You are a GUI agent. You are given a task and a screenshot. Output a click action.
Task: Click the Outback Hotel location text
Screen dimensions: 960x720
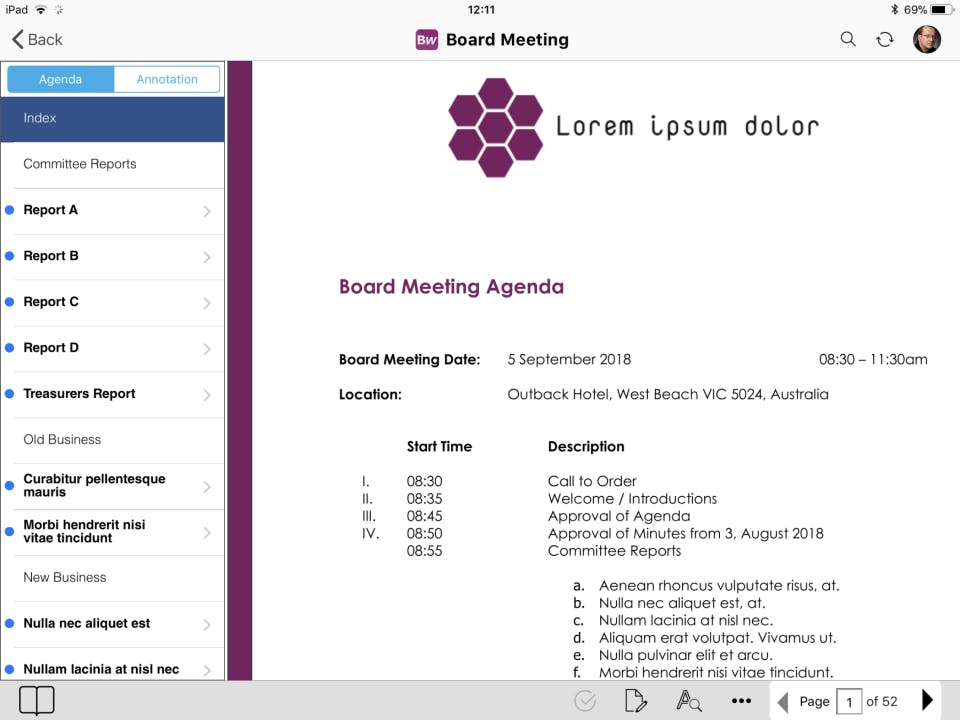pos(667,394)
